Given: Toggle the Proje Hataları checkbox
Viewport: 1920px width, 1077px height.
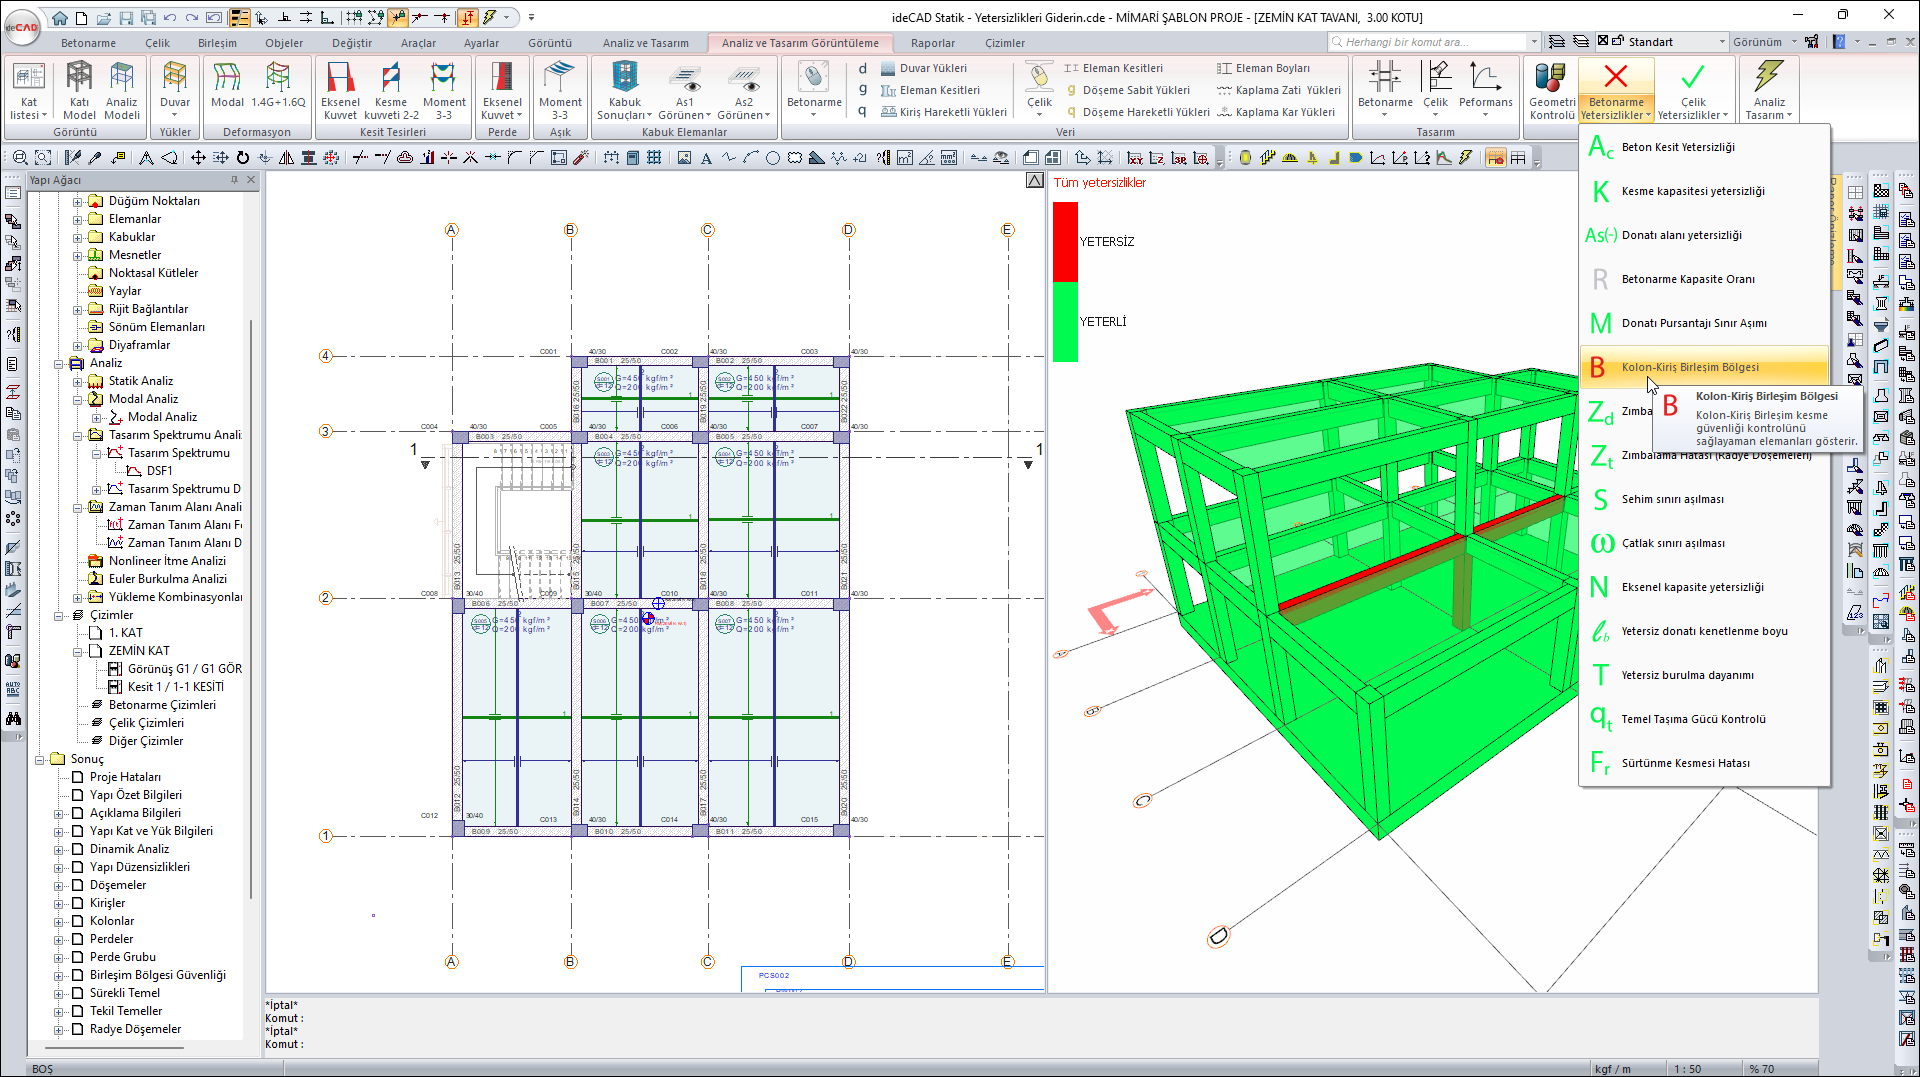Looking at the screenshot, I should 78,777.
